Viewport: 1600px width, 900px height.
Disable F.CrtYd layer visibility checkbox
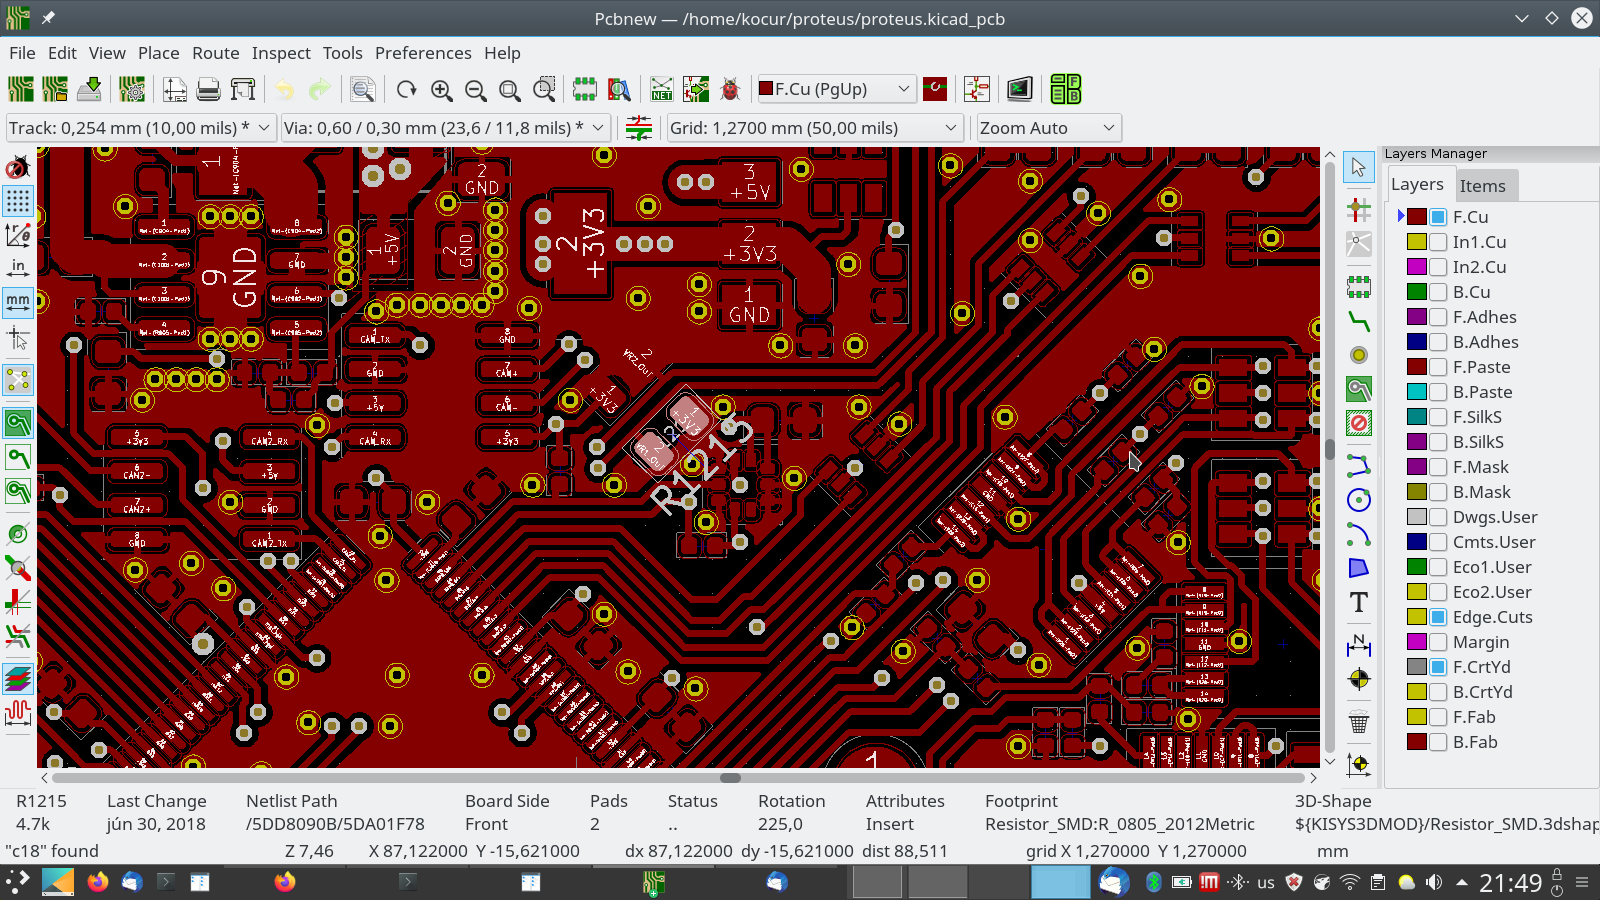pyautogui.click(x=1438, y=667)
